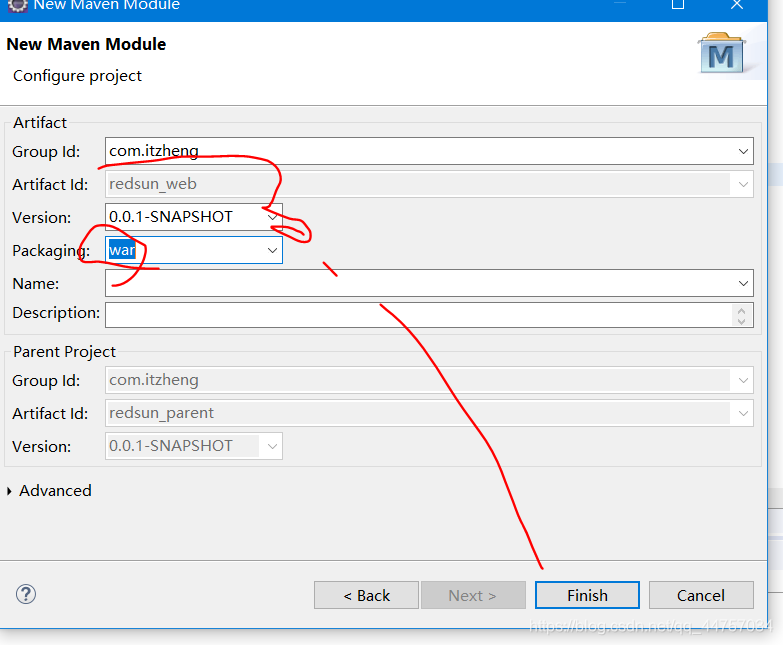The image size is (783, 645).
Task: Click the Eclipse gear icon in title bar
Action: pos(17,5)
